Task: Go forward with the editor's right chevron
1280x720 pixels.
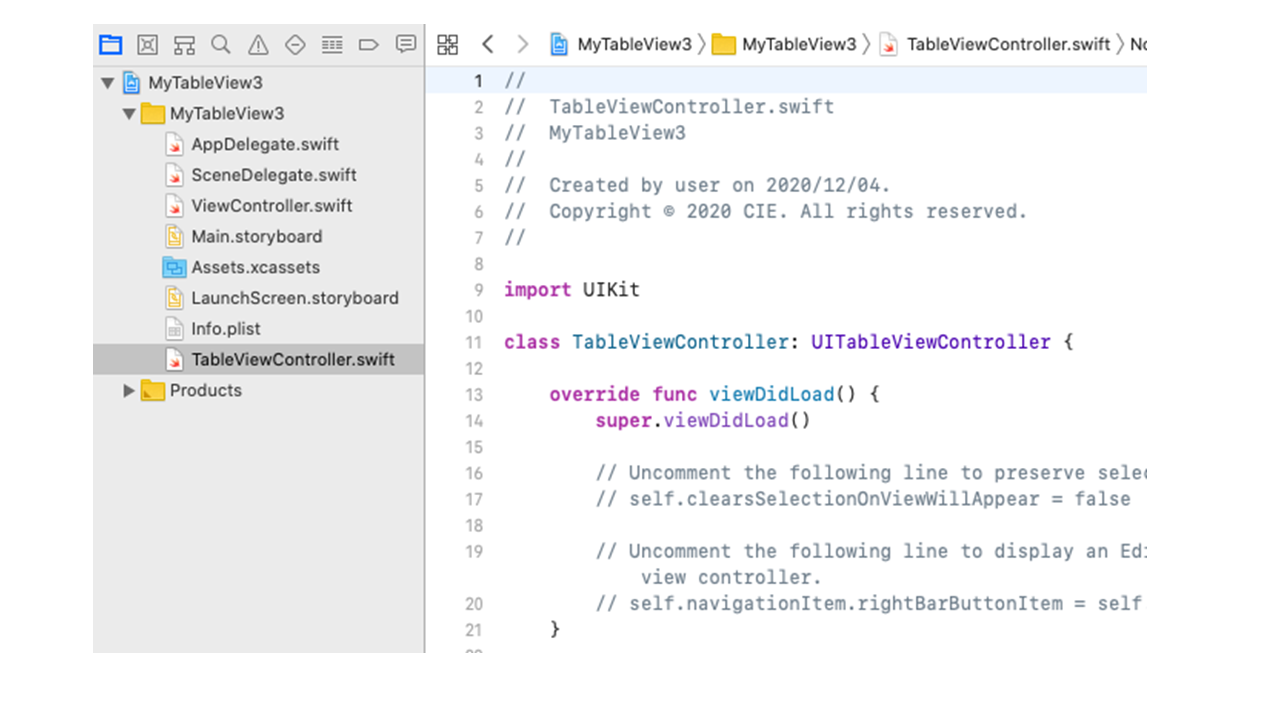Action: click(x=522, y=44)
